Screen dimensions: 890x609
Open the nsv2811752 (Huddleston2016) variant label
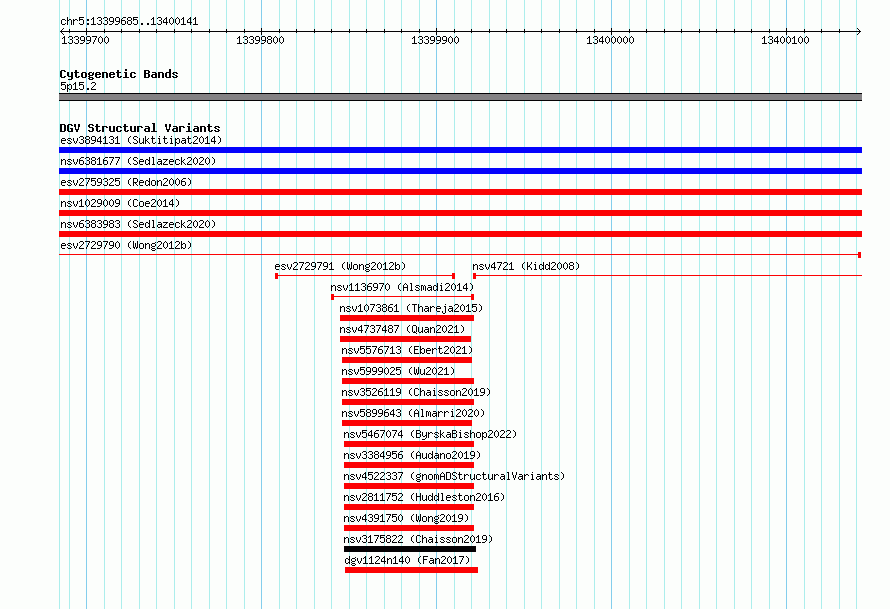(424, 497)
